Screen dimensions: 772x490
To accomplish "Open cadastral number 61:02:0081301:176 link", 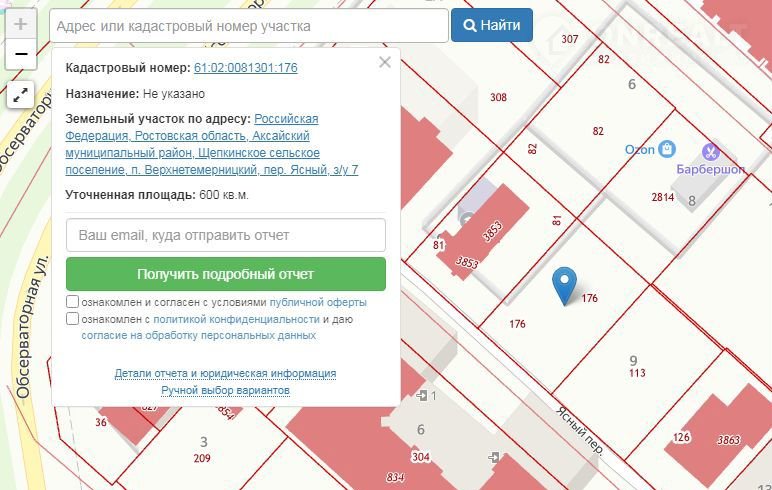I will pos(245,68).
